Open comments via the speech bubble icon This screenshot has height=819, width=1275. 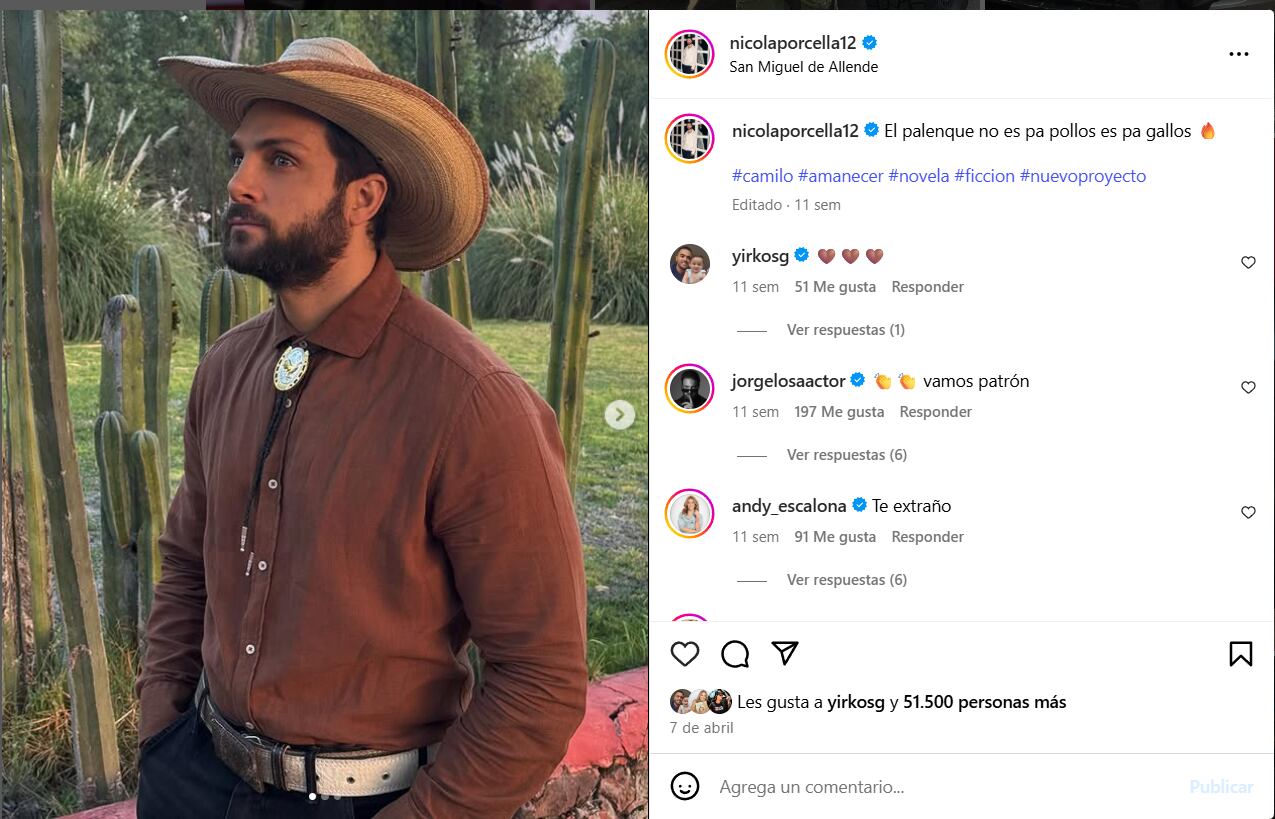point(735,653)
